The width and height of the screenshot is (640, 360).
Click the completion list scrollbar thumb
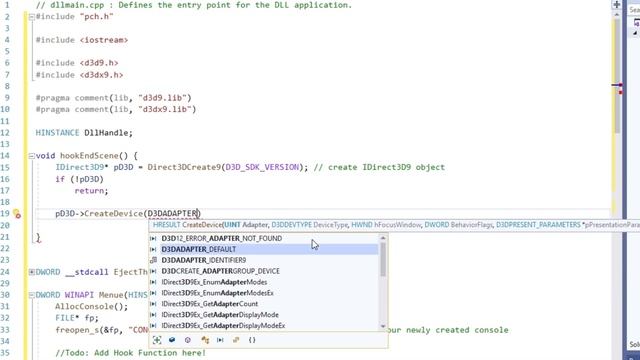(x=383, y=259)
